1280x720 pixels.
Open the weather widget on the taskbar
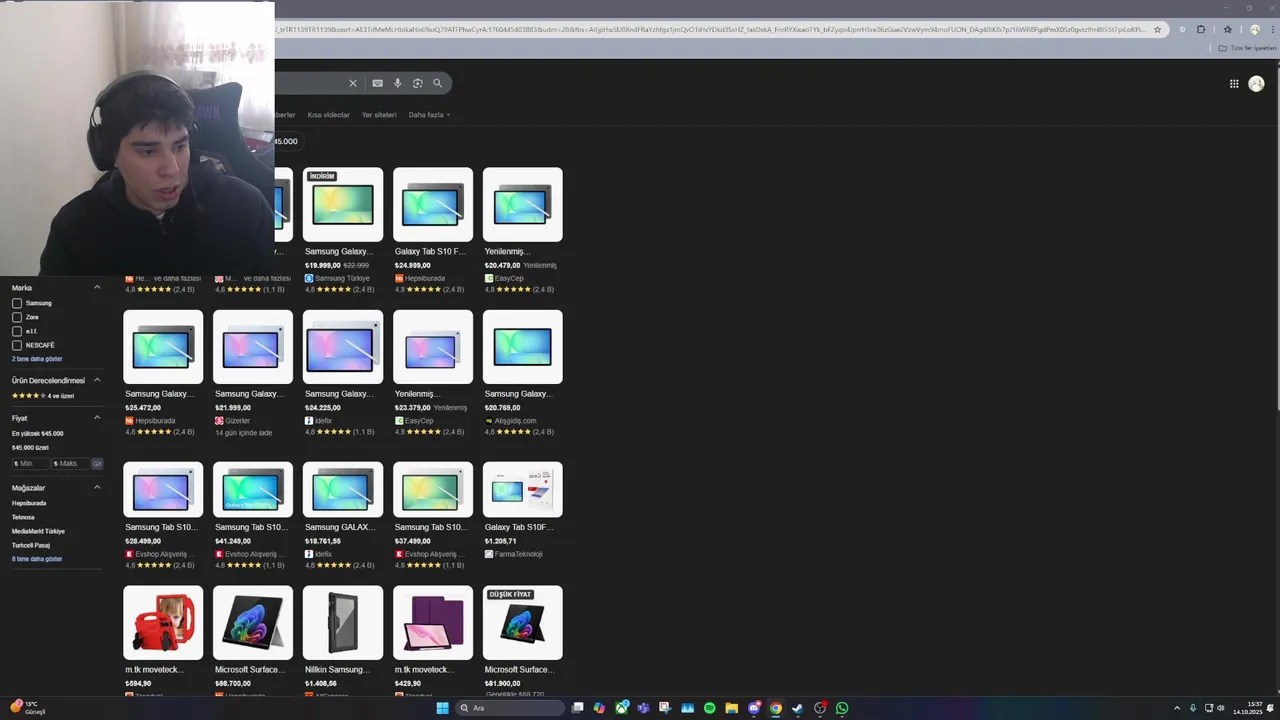[x=28, y=707]
